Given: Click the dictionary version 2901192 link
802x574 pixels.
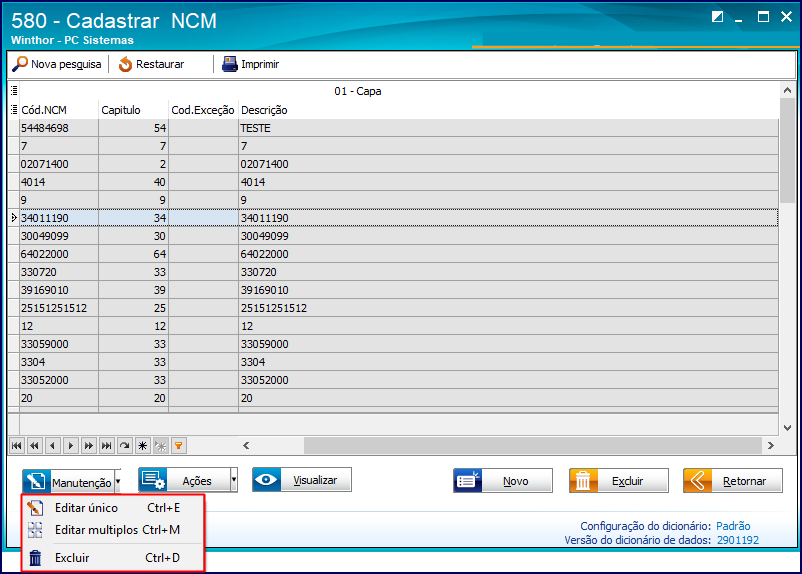Looking at the screenshot, I should (738, 540).
